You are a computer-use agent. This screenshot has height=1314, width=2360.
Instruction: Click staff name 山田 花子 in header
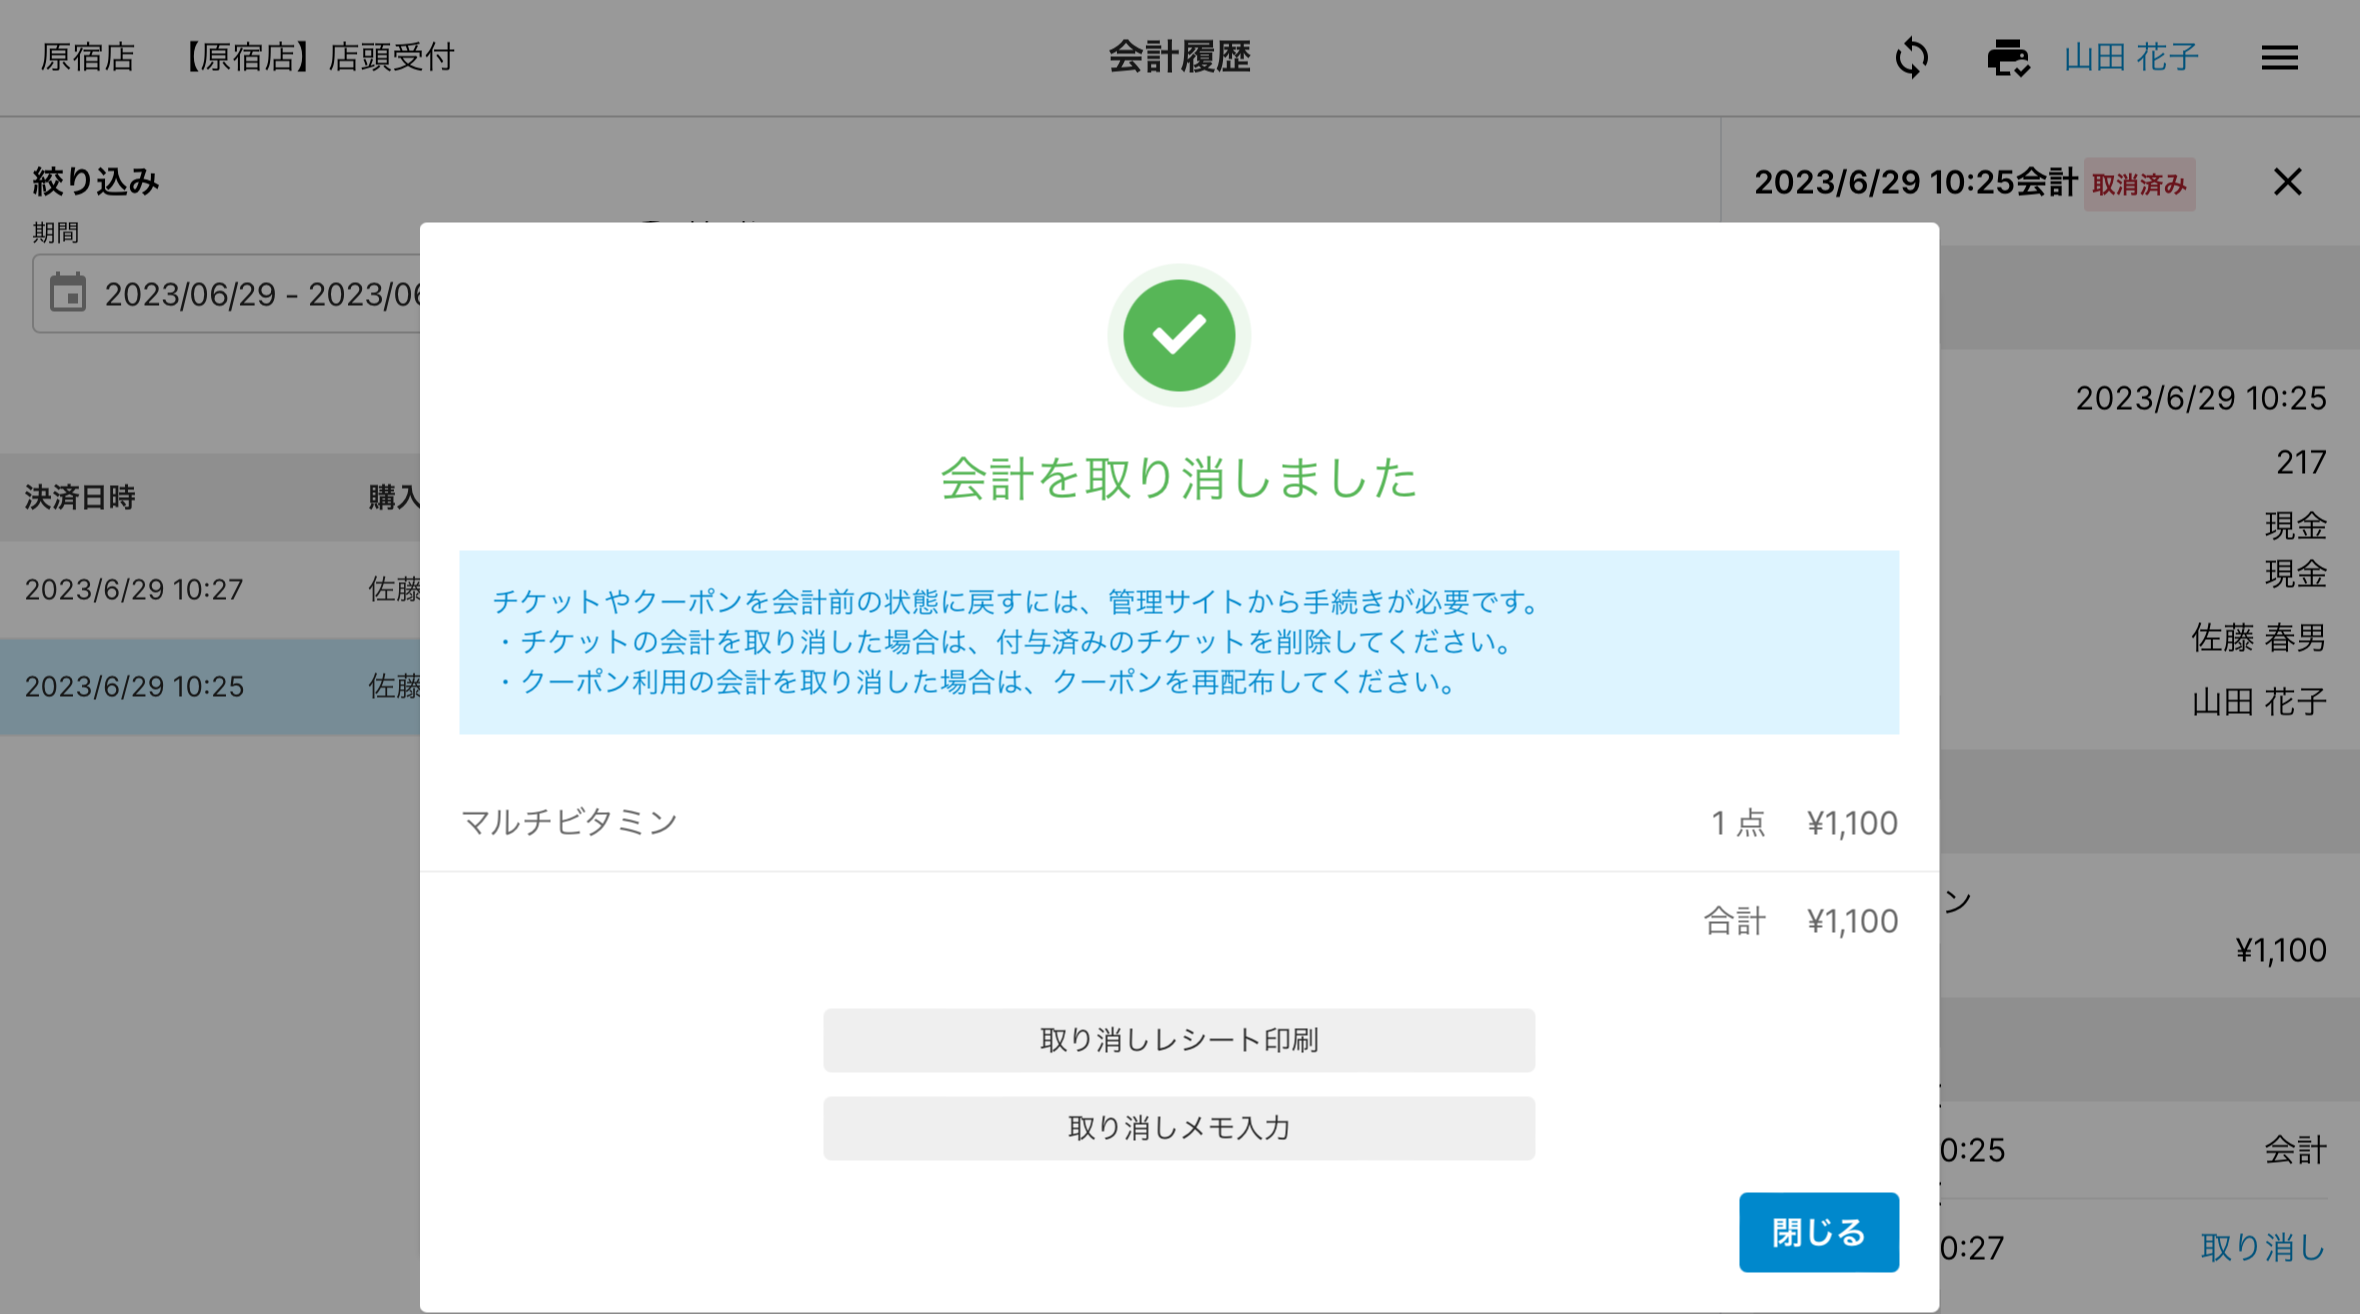click(x=2131, y=58)
